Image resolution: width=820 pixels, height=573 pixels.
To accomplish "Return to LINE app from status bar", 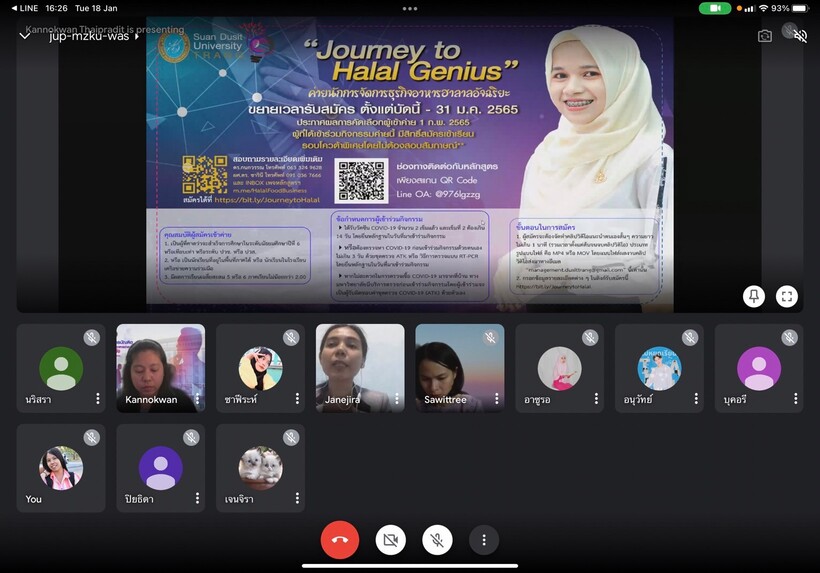I will (x=24, y=8).
